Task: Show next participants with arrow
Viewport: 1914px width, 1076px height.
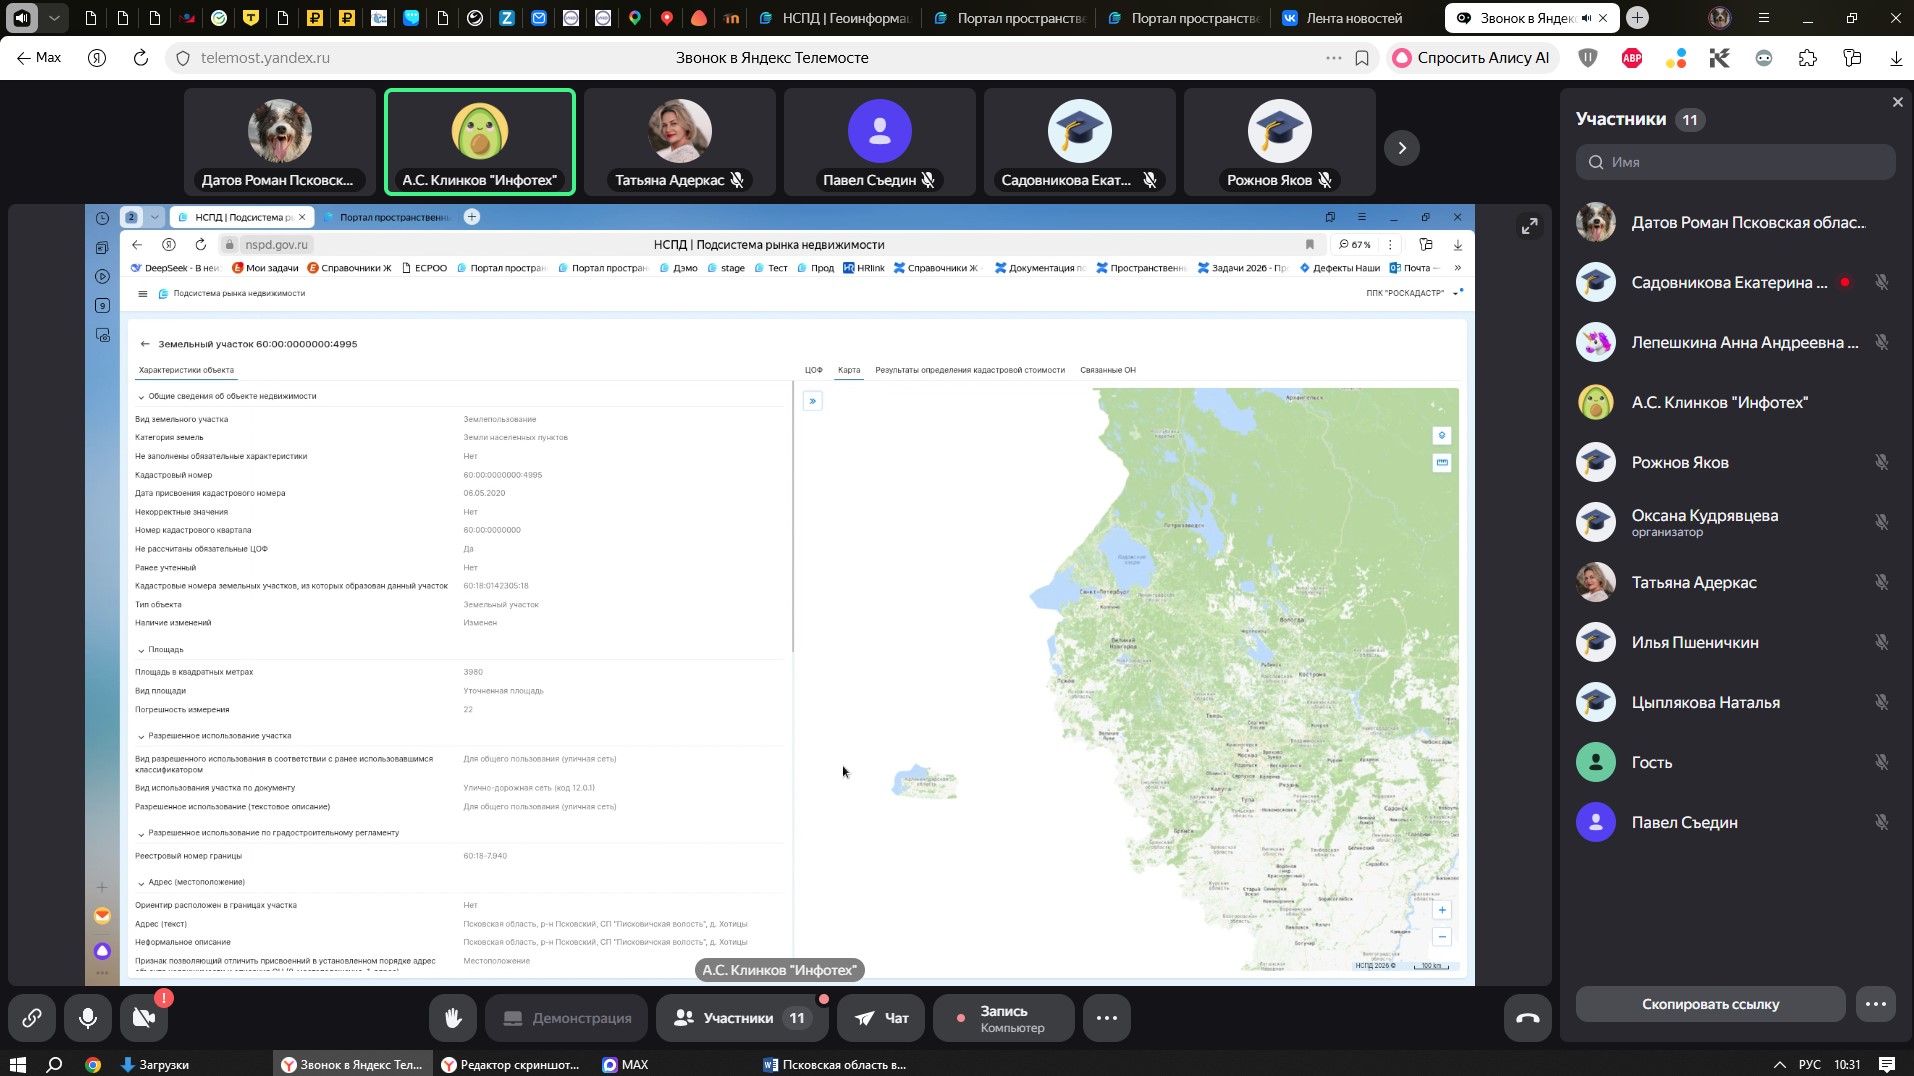Action: [x=1401, y=148]
